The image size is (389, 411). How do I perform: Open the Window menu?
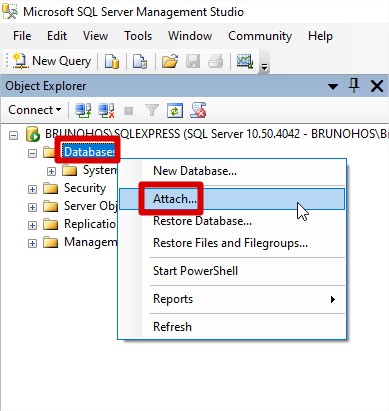190,36
